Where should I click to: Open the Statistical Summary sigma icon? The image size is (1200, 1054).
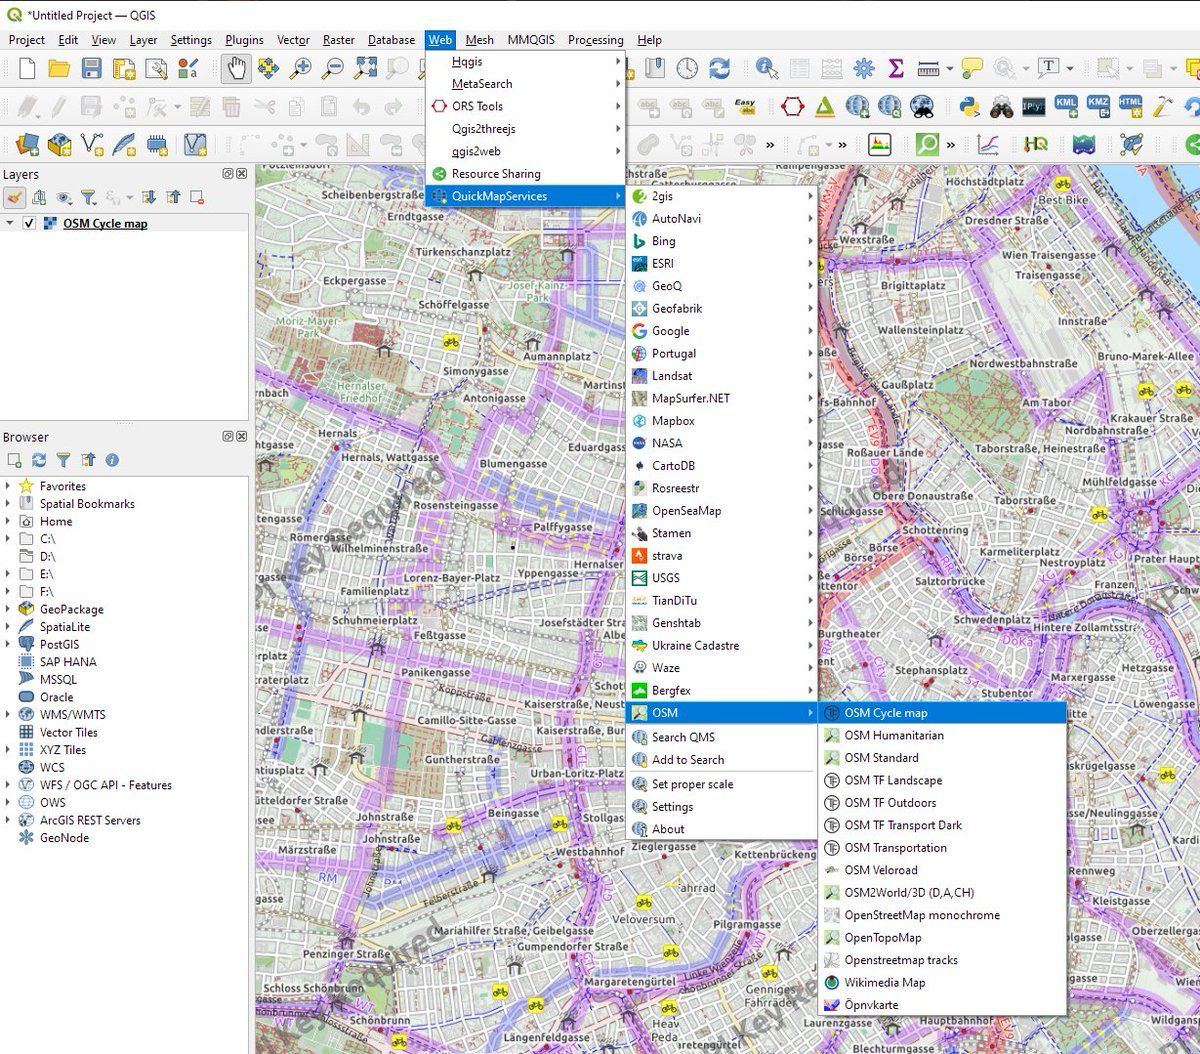click(896, 68)
